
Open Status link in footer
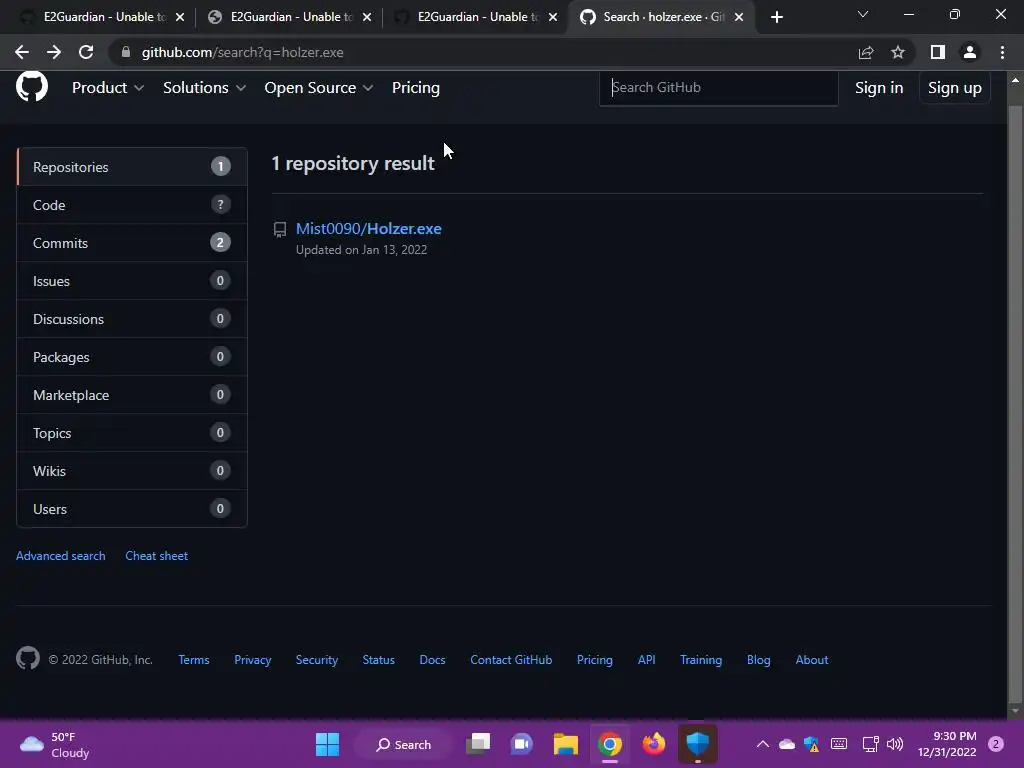click(379, 660)
